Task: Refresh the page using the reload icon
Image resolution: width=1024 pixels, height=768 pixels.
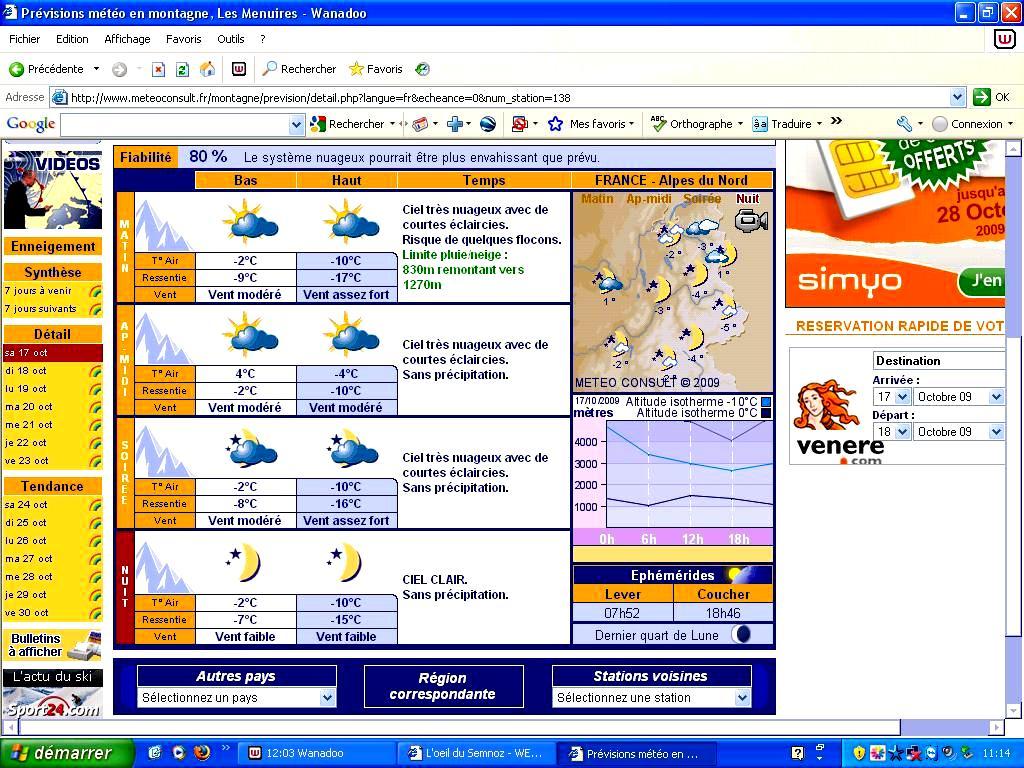Action: point(181,69)
